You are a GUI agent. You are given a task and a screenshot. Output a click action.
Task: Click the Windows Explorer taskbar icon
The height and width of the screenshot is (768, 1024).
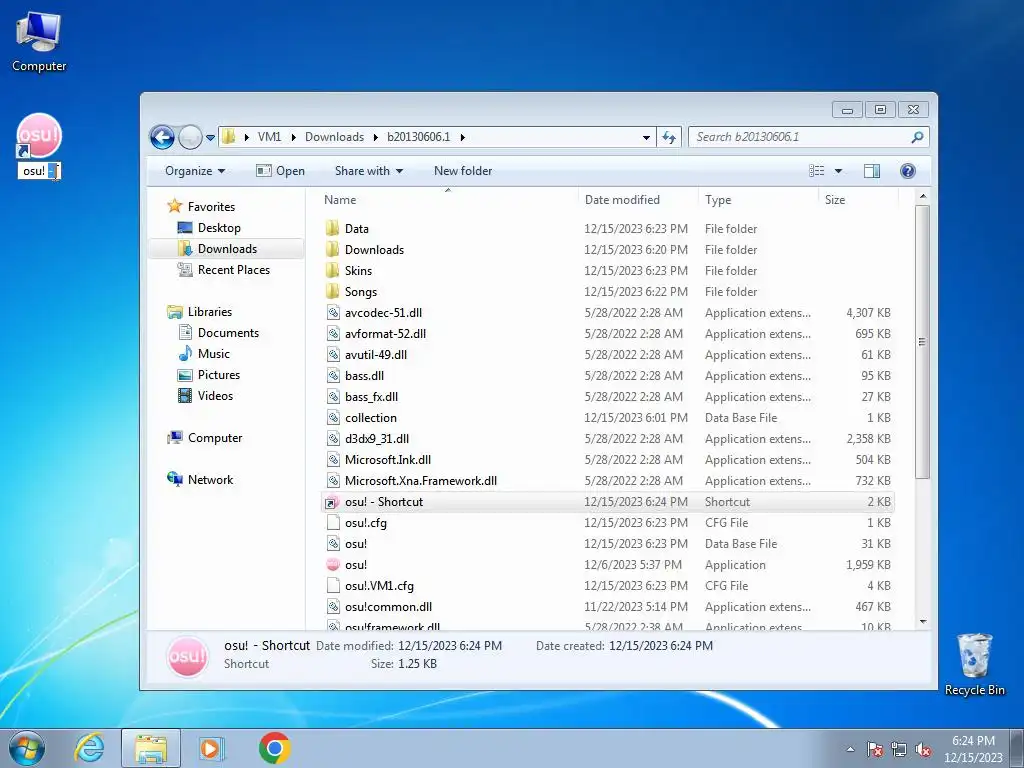coord(151,748)
